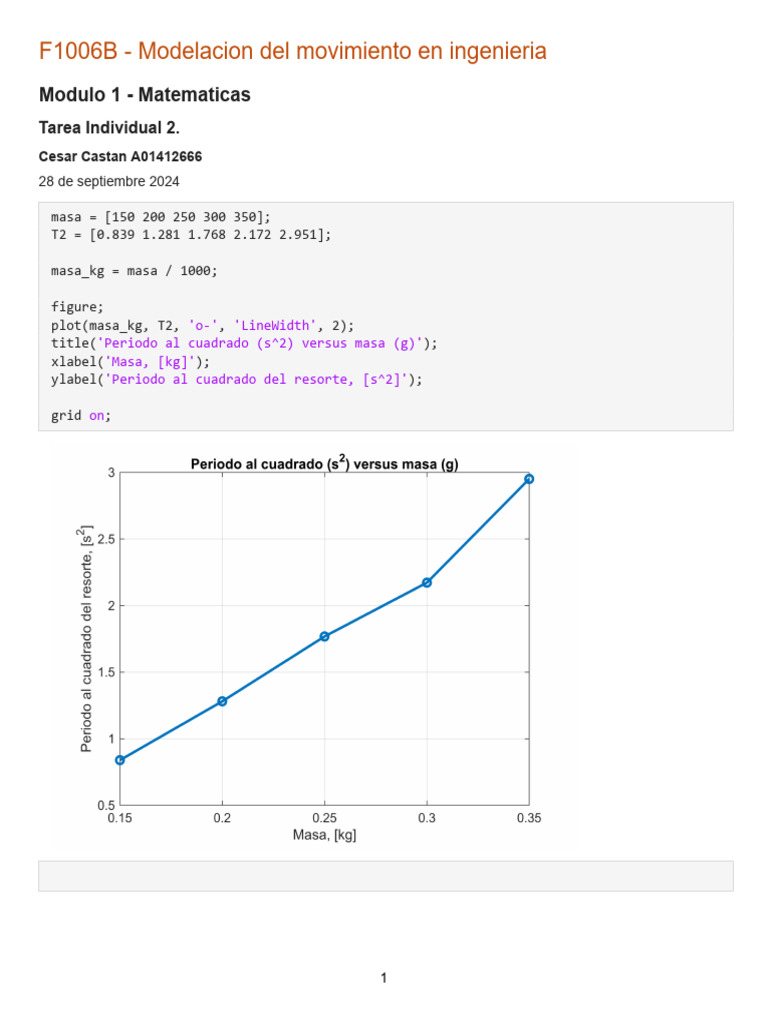
Task: Click the data point marker at mass 0.3
Action: point(427,582)
